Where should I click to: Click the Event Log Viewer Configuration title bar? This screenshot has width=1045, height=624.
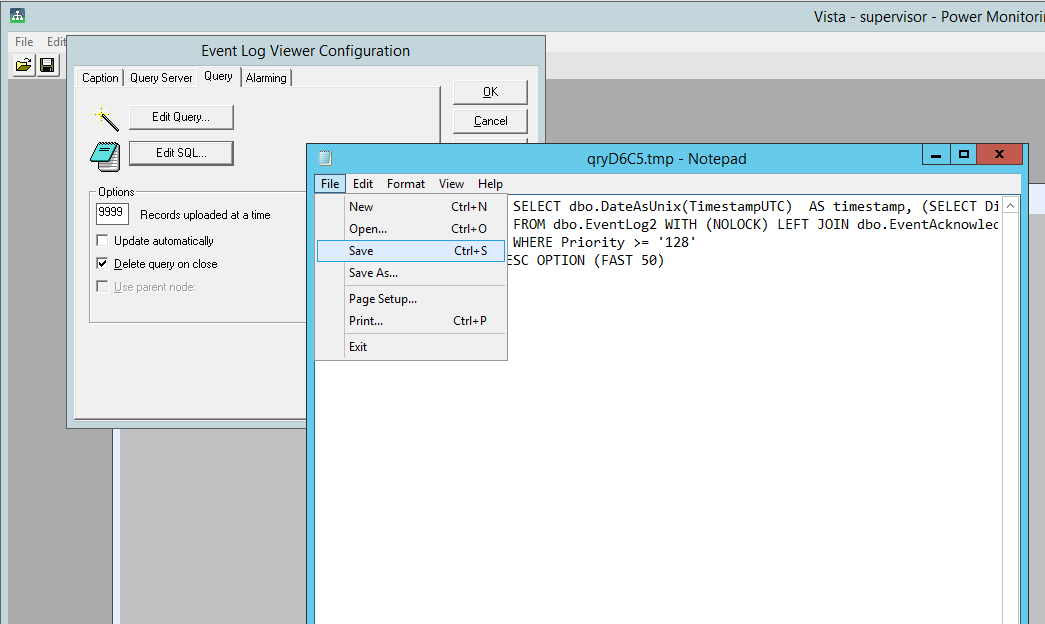tap(306, 51)
